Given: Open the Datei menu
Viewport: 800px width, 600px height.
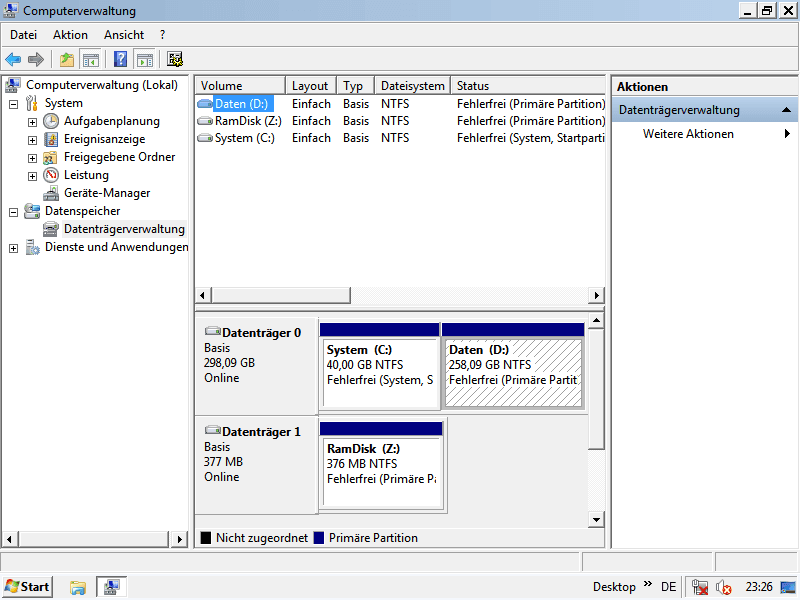Looking at the screenshot, I should [23, 35].
